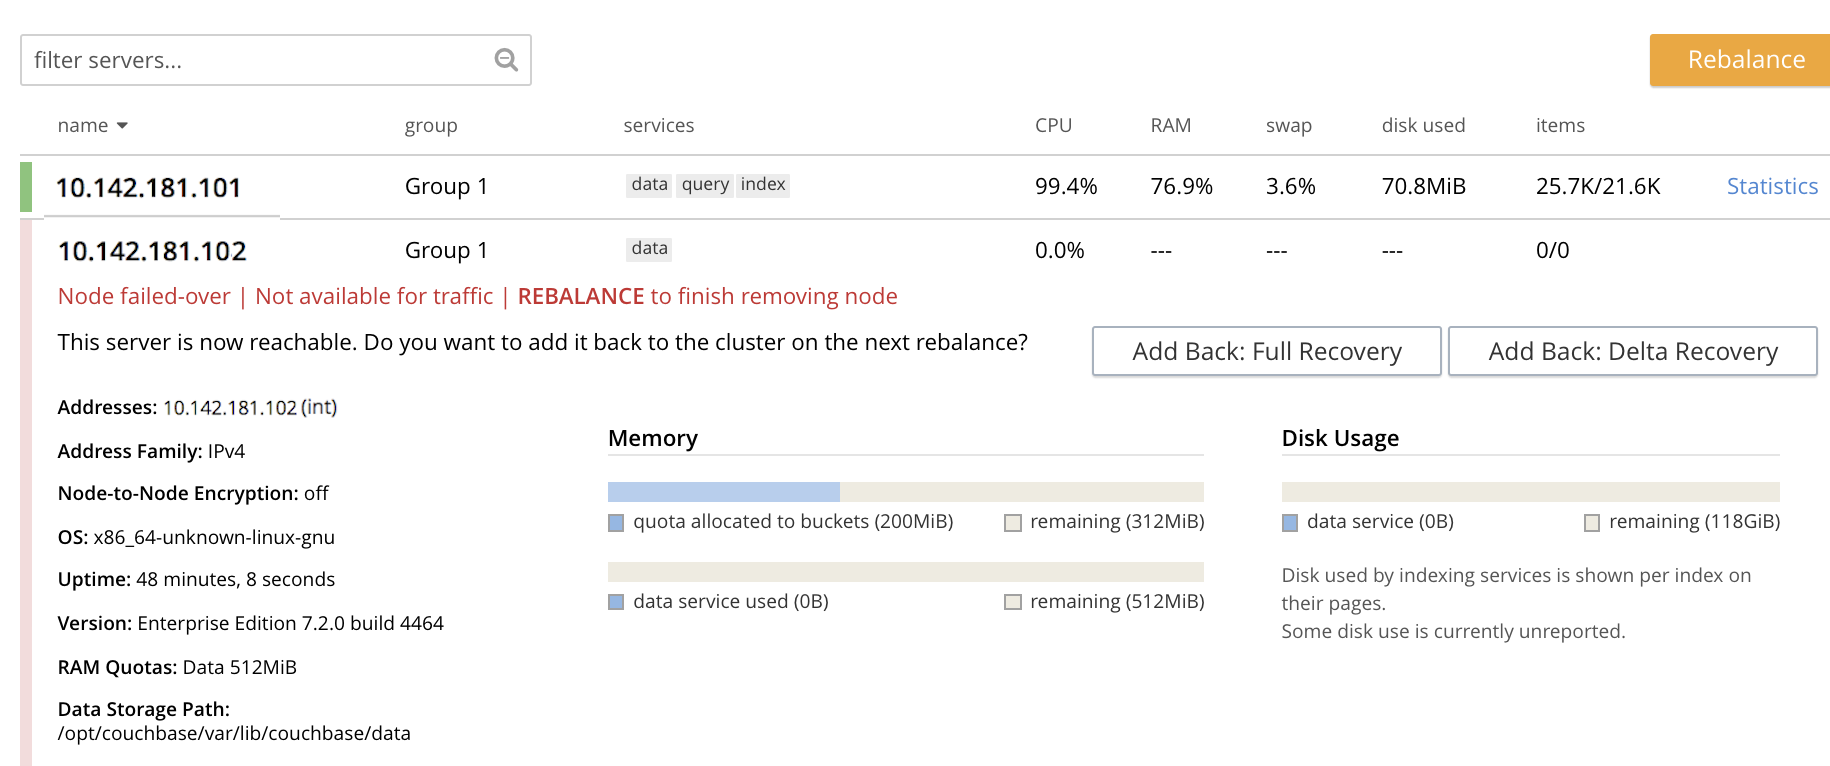Click the name column sort arrow
This screenshot has width=1830, height=766.
tap(122, 126)
